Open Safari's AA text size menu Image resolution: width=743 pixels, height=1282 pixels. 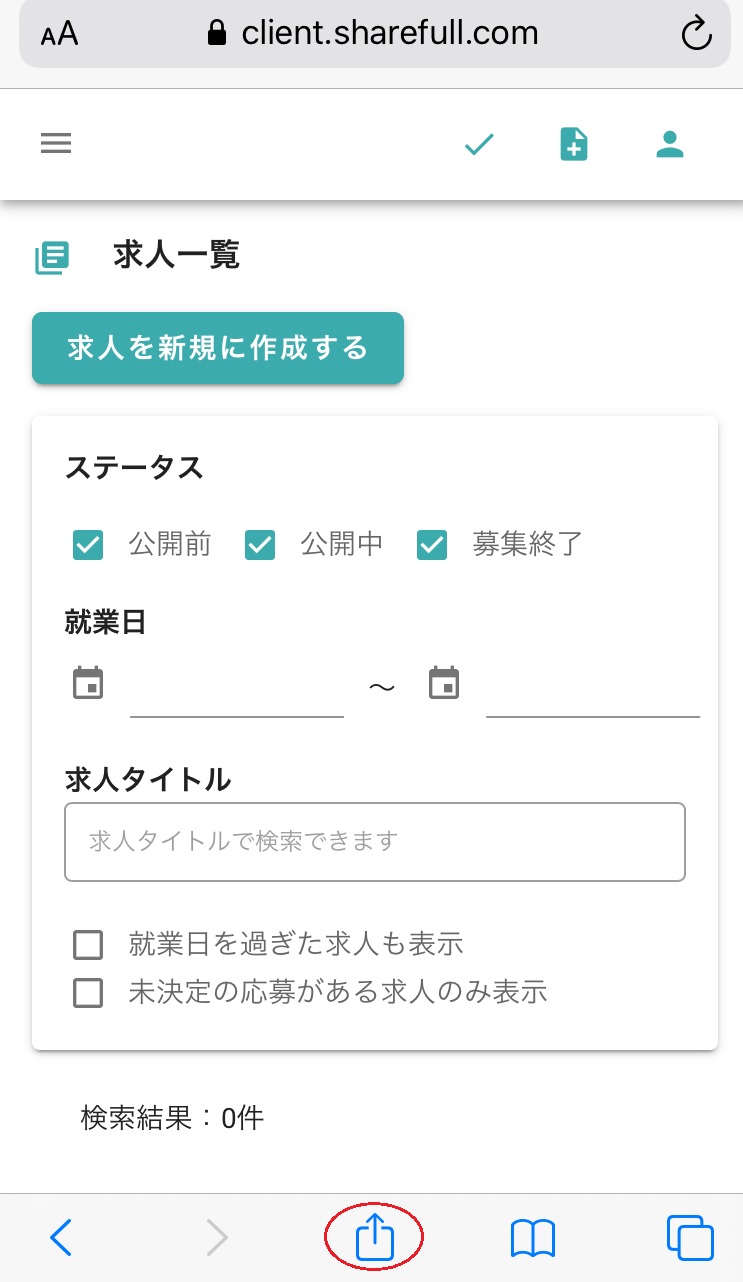coord(60,35)
